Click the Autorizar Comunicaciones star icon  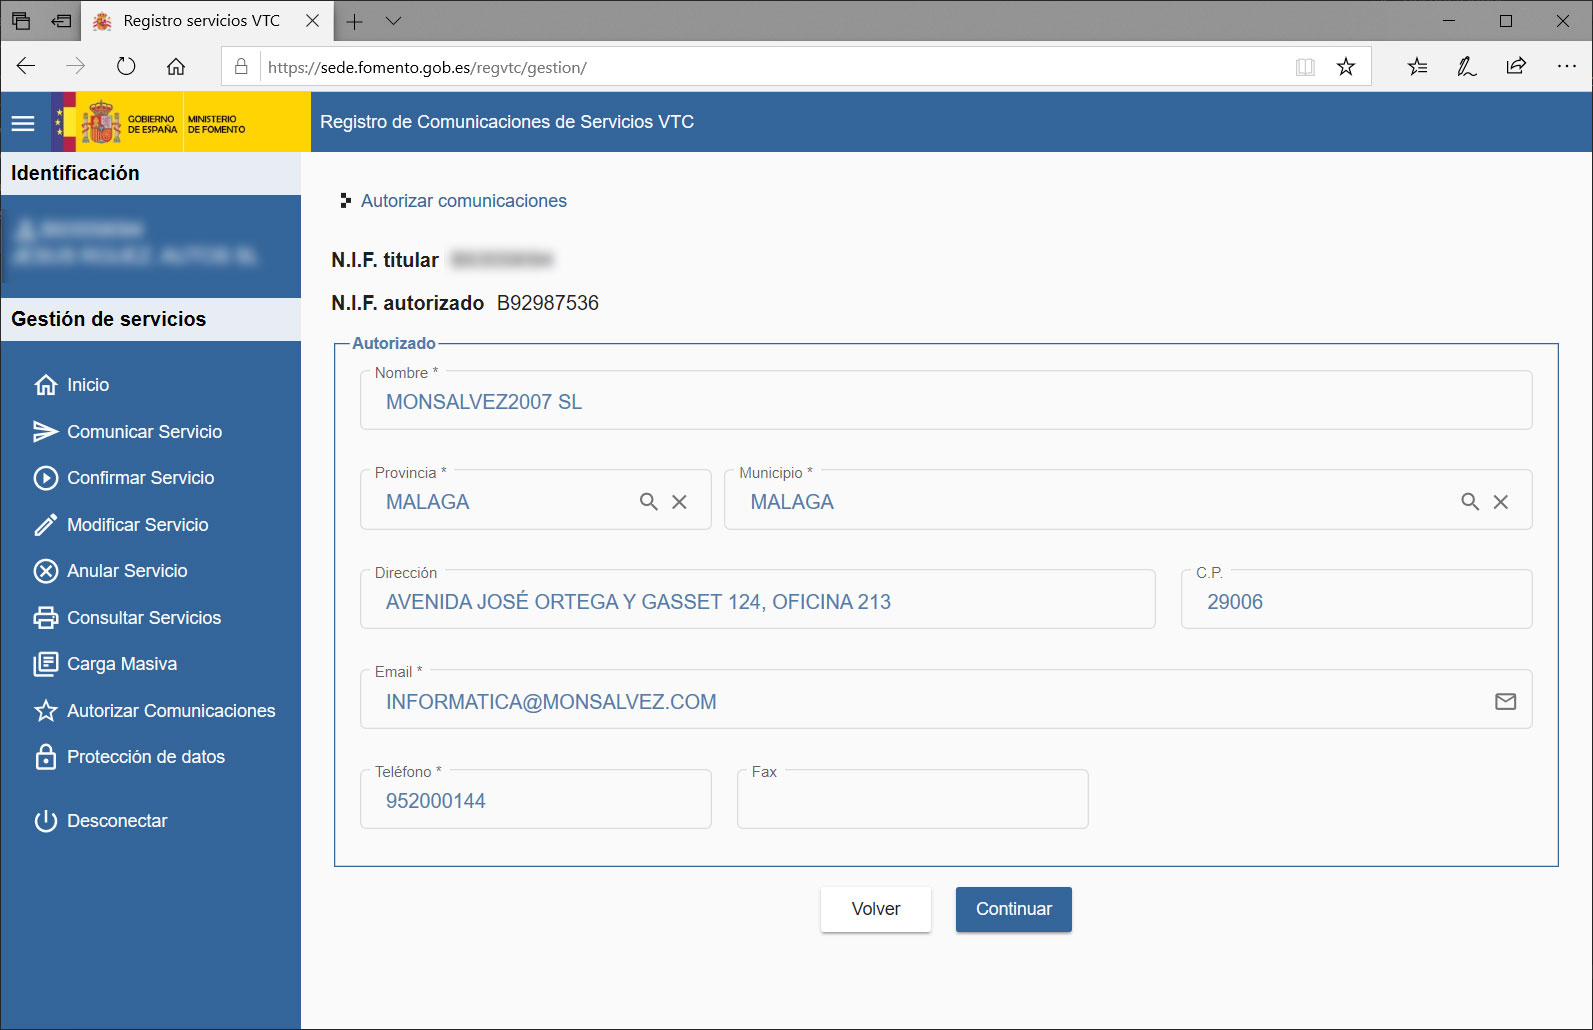(x=46, y=711)
